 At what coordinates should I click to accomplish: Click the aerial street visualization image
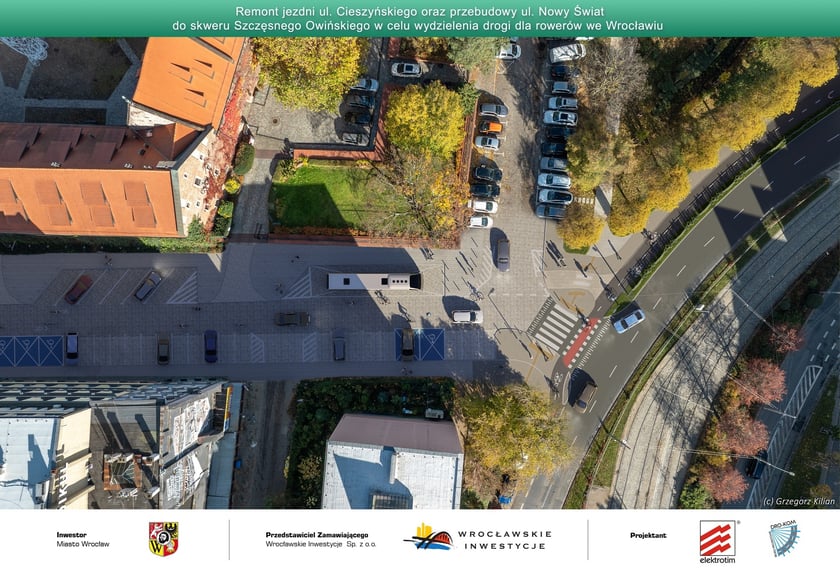coord(420,273)
